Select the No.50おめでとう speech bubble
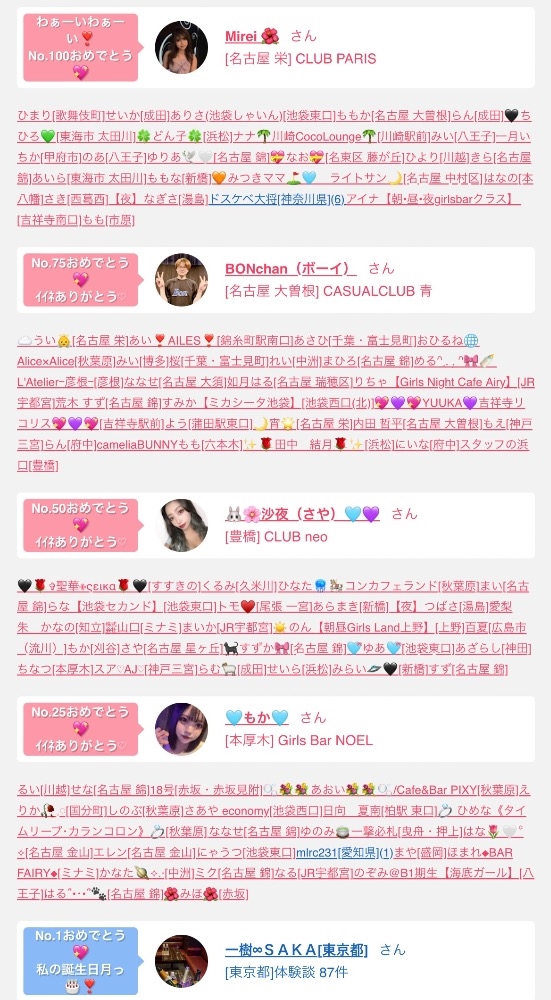551x1000 pixels. pos(80,526)
